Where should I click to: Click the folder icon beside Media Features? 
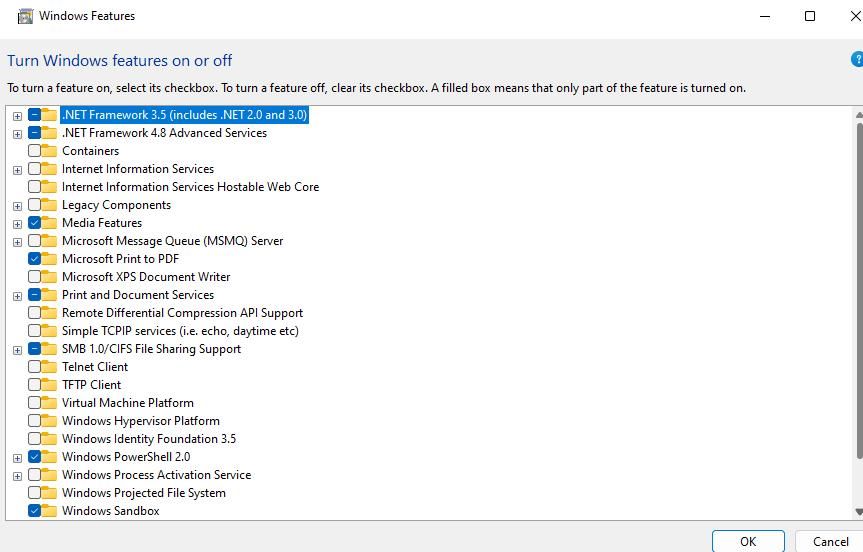pyautogui.click(x=49, y=223)
